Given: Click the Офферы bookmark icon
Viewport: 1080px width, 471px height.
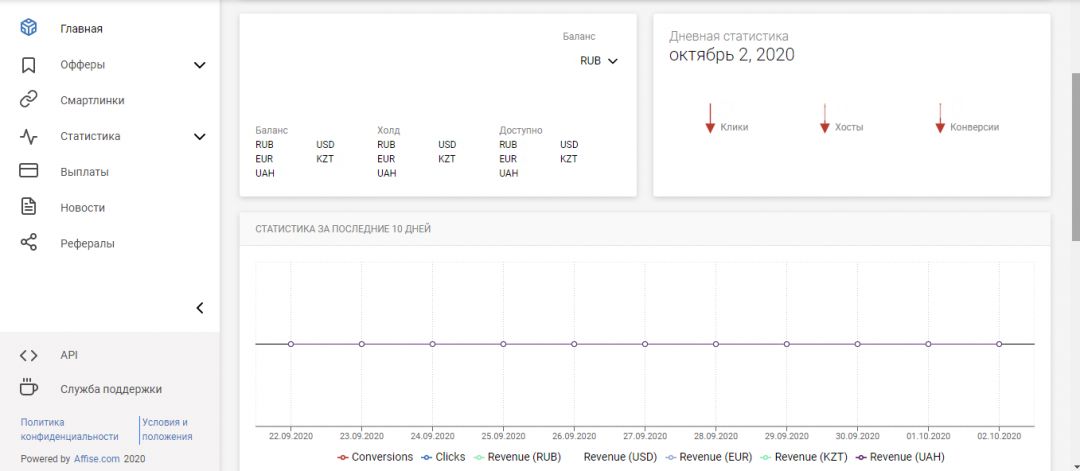Looking at the screenshot, I should pyautogui.click(x=29, y=65).
